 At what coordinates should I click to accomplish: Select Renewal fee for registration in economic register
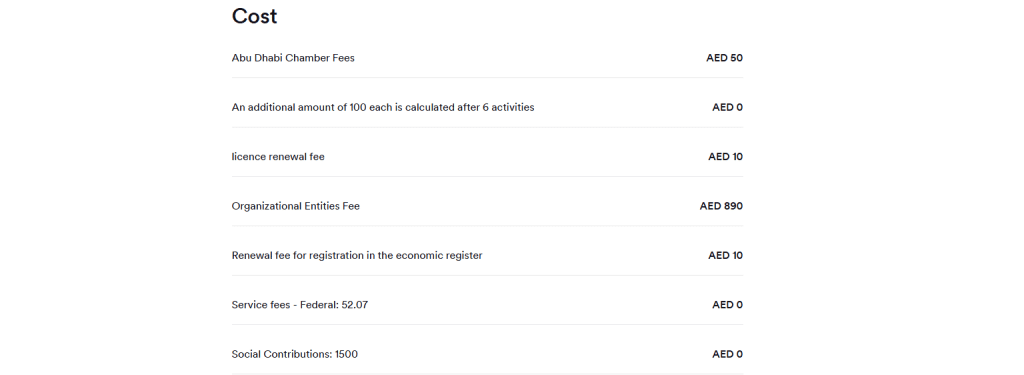(357, 255)
